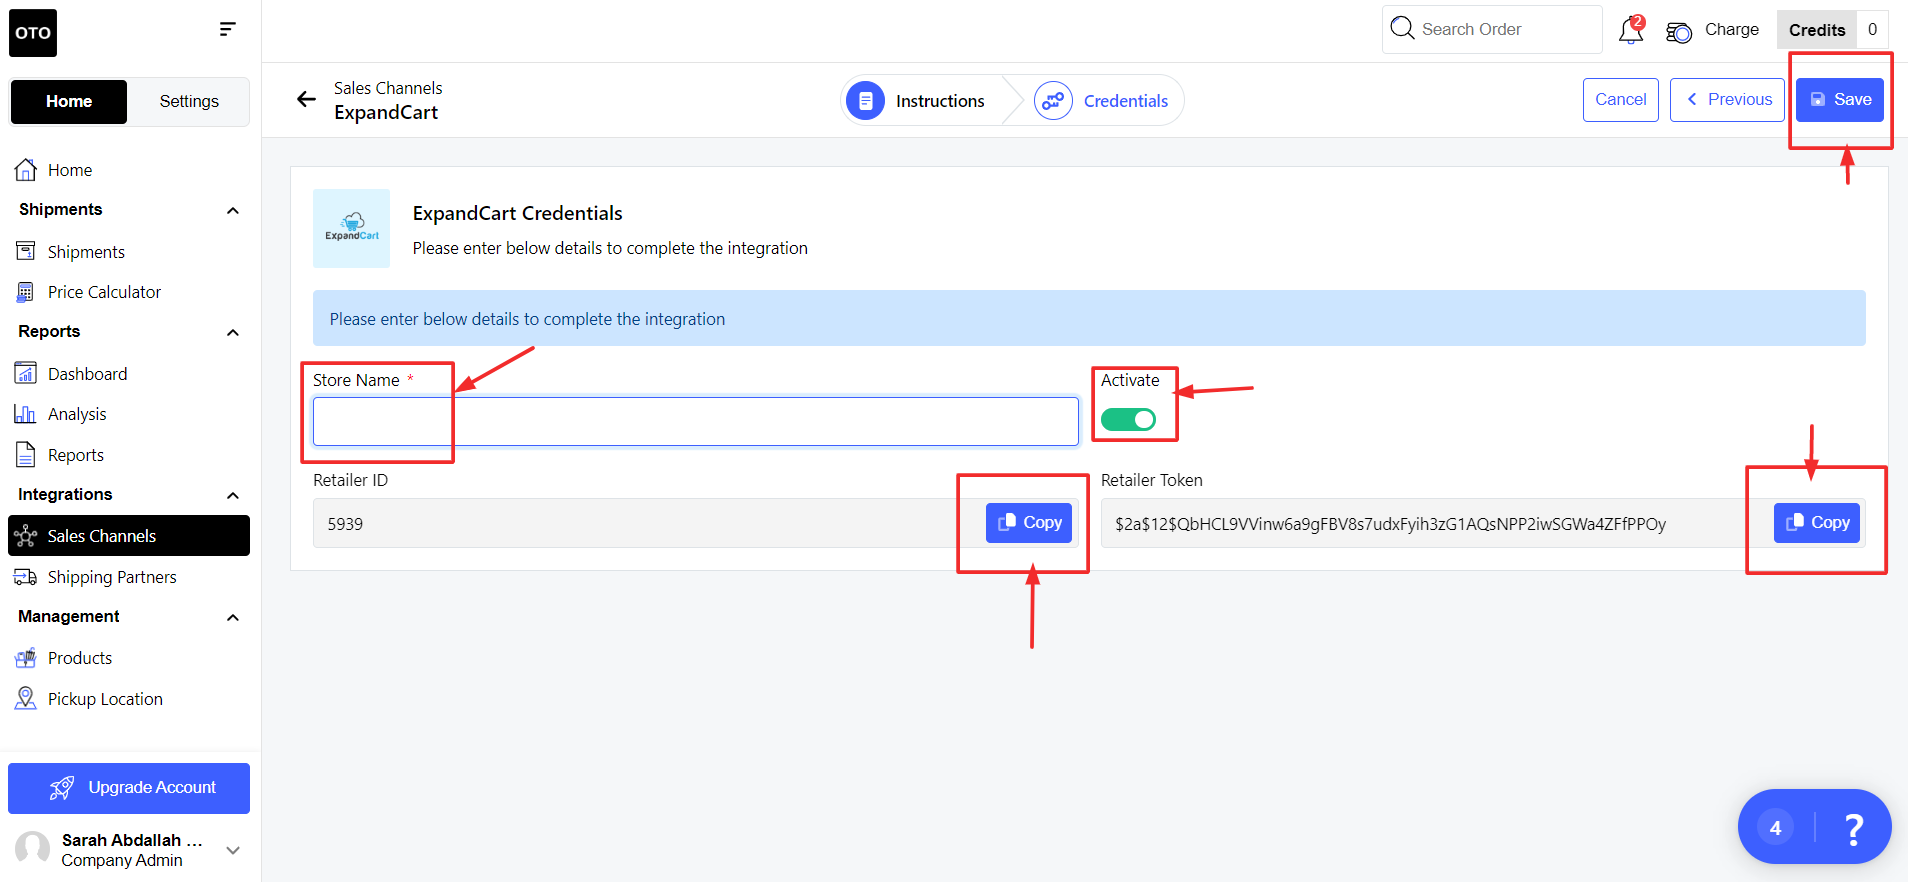Image resolution: width=1908 pixels, height=882 pixels.
Task: Copy the Retailer ID
Action: [1029, 523]
